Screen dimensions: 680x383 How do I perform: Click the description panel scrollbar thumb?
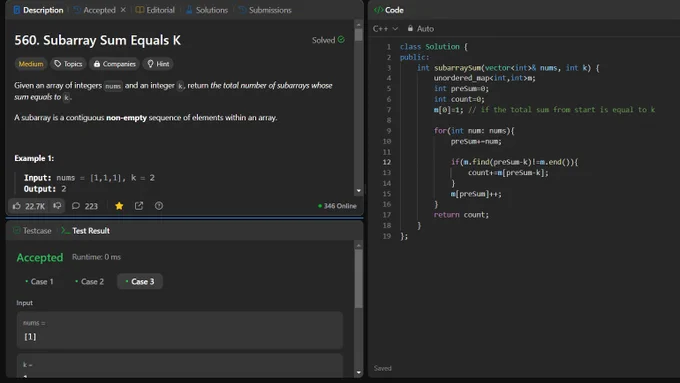click(359, 34)
